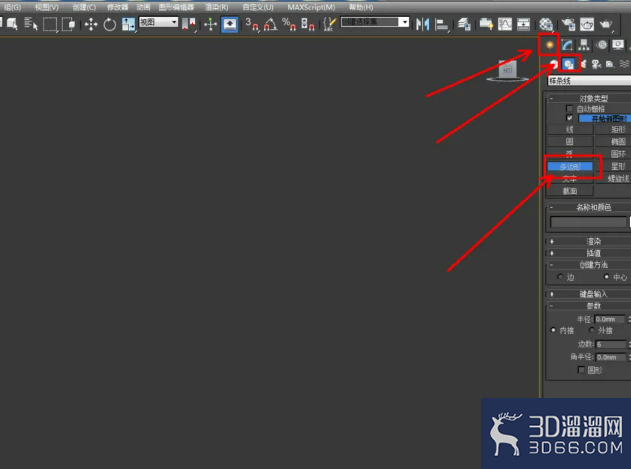This screenshot has height=469, width=631.
Task: Click Select and Manipulate icon
Action: click(x=210, y=25)
